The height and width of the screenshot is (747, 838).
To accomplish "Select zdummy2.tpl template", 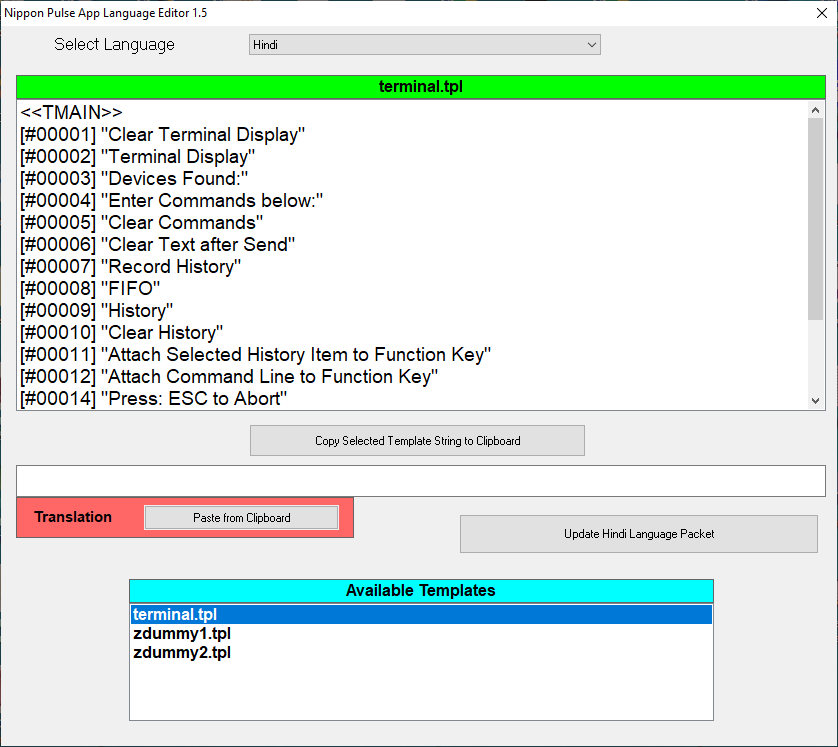I will 421,653.
